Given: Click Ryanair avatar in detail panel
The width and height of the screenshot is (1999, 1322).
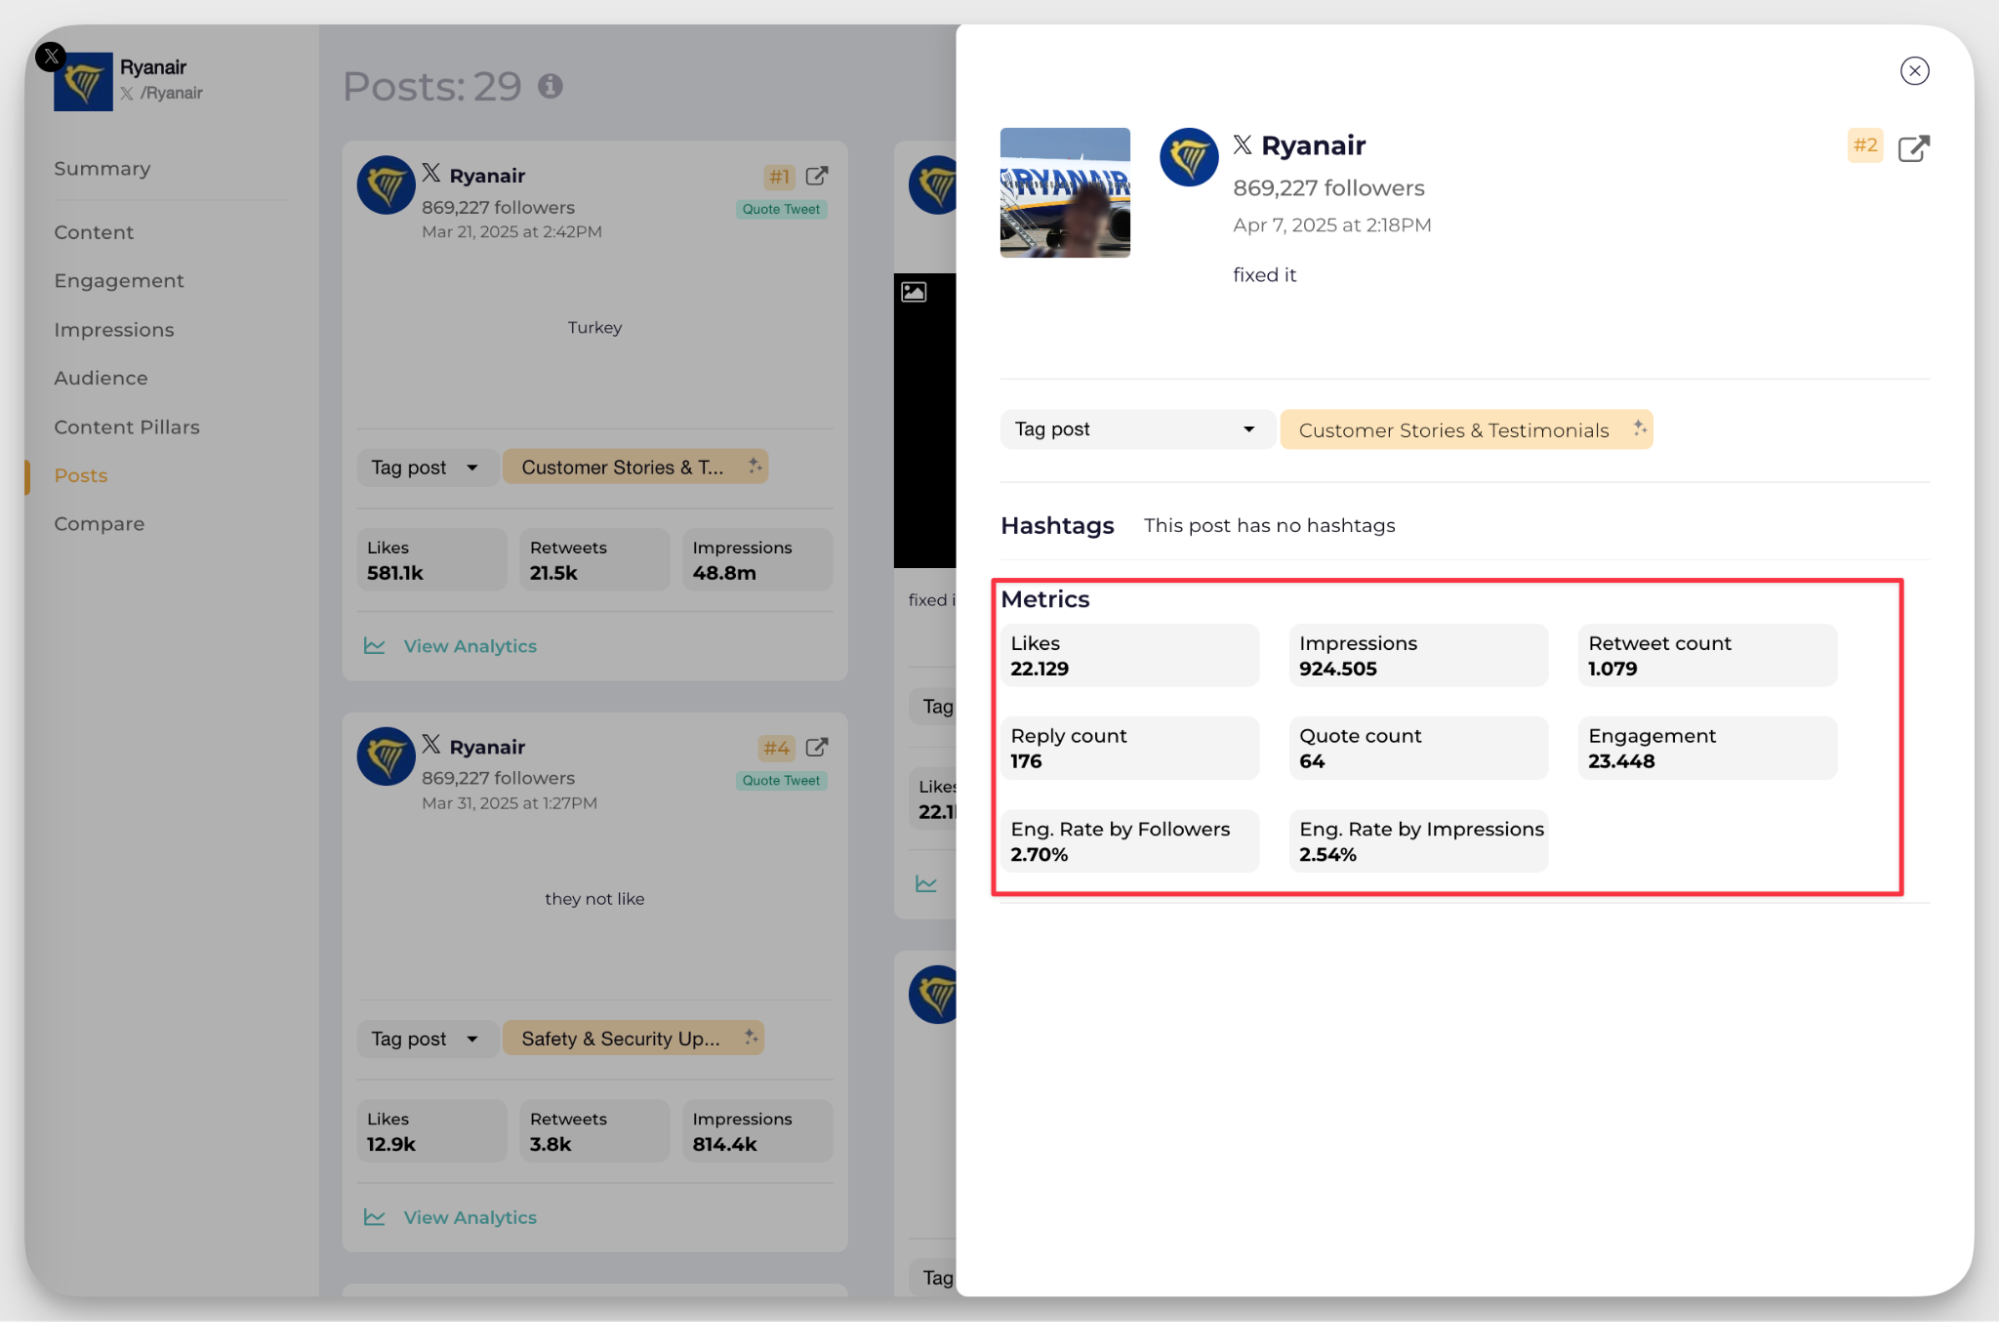Looking at the screenshot, I should coord(1188,157).
